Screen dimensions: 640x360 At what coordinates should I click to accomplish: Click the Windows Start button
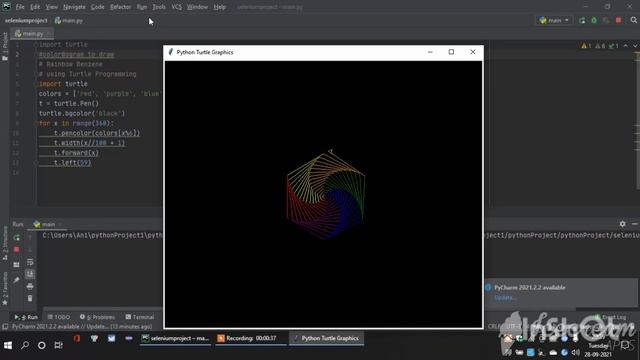tap(8, 345)
